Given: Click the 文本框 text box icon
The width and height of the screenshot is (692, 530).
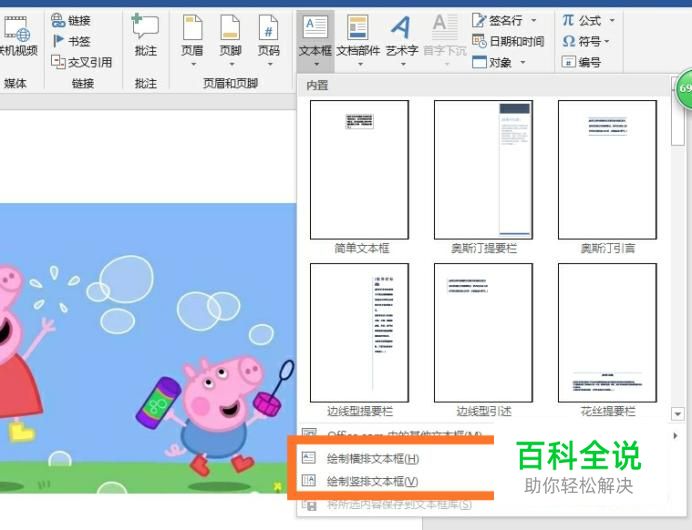Looking at the screenshot, I should point(315,27).
